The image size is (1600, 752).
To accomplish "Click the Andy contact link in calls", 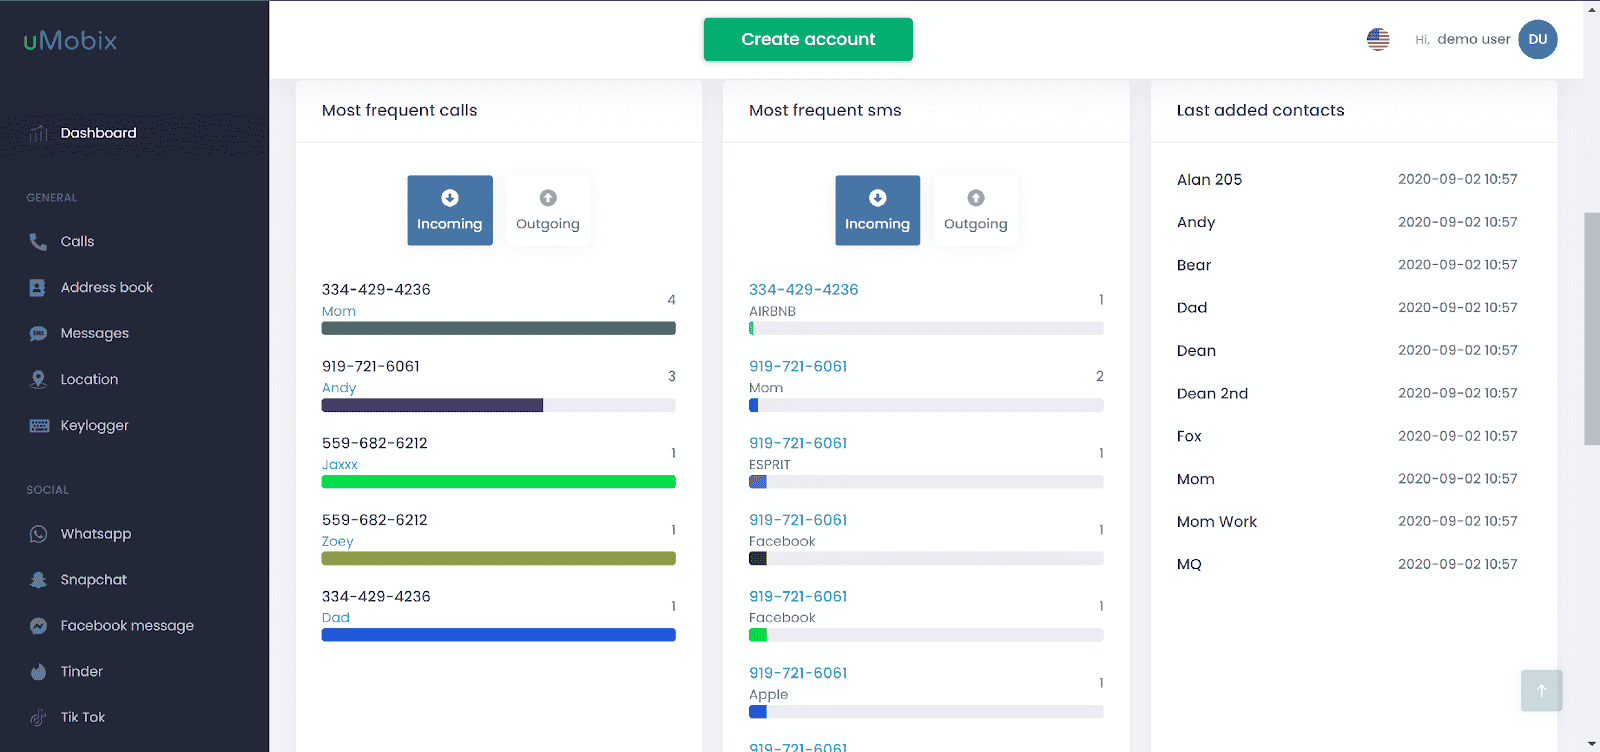I will 339,389.
